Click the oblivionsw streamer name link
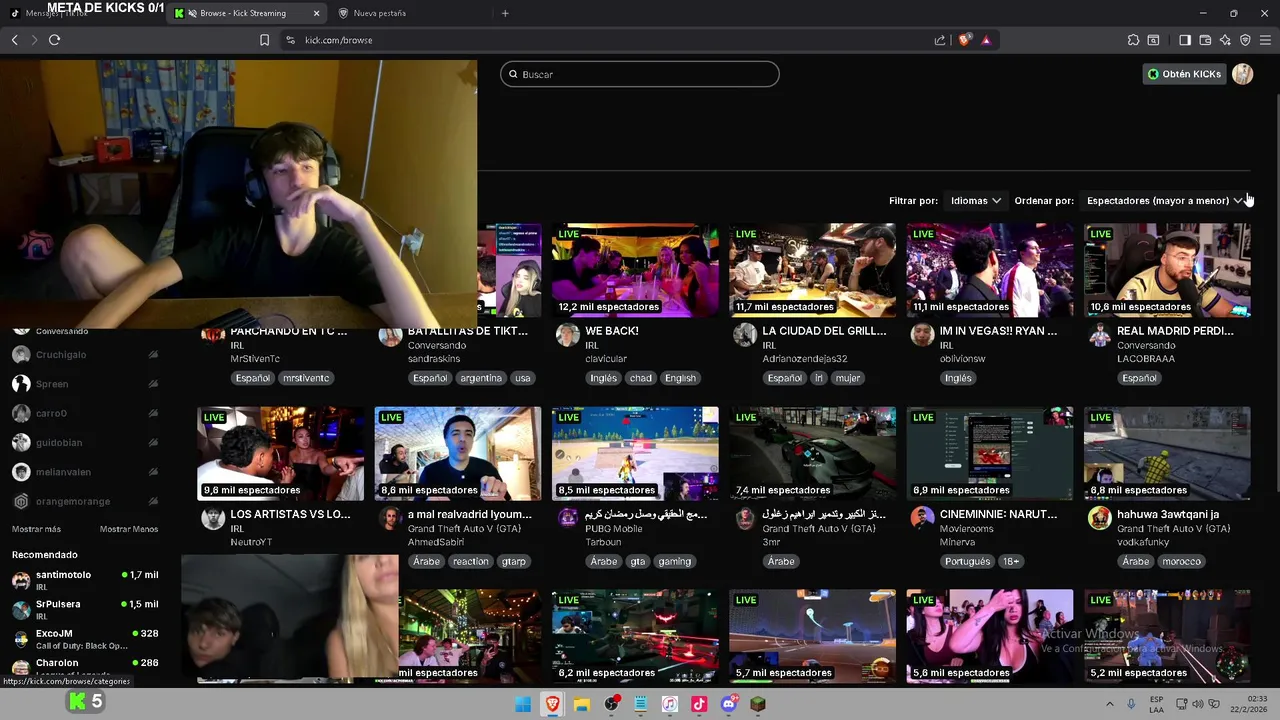 pyautogui.click(x=962, y=359)
